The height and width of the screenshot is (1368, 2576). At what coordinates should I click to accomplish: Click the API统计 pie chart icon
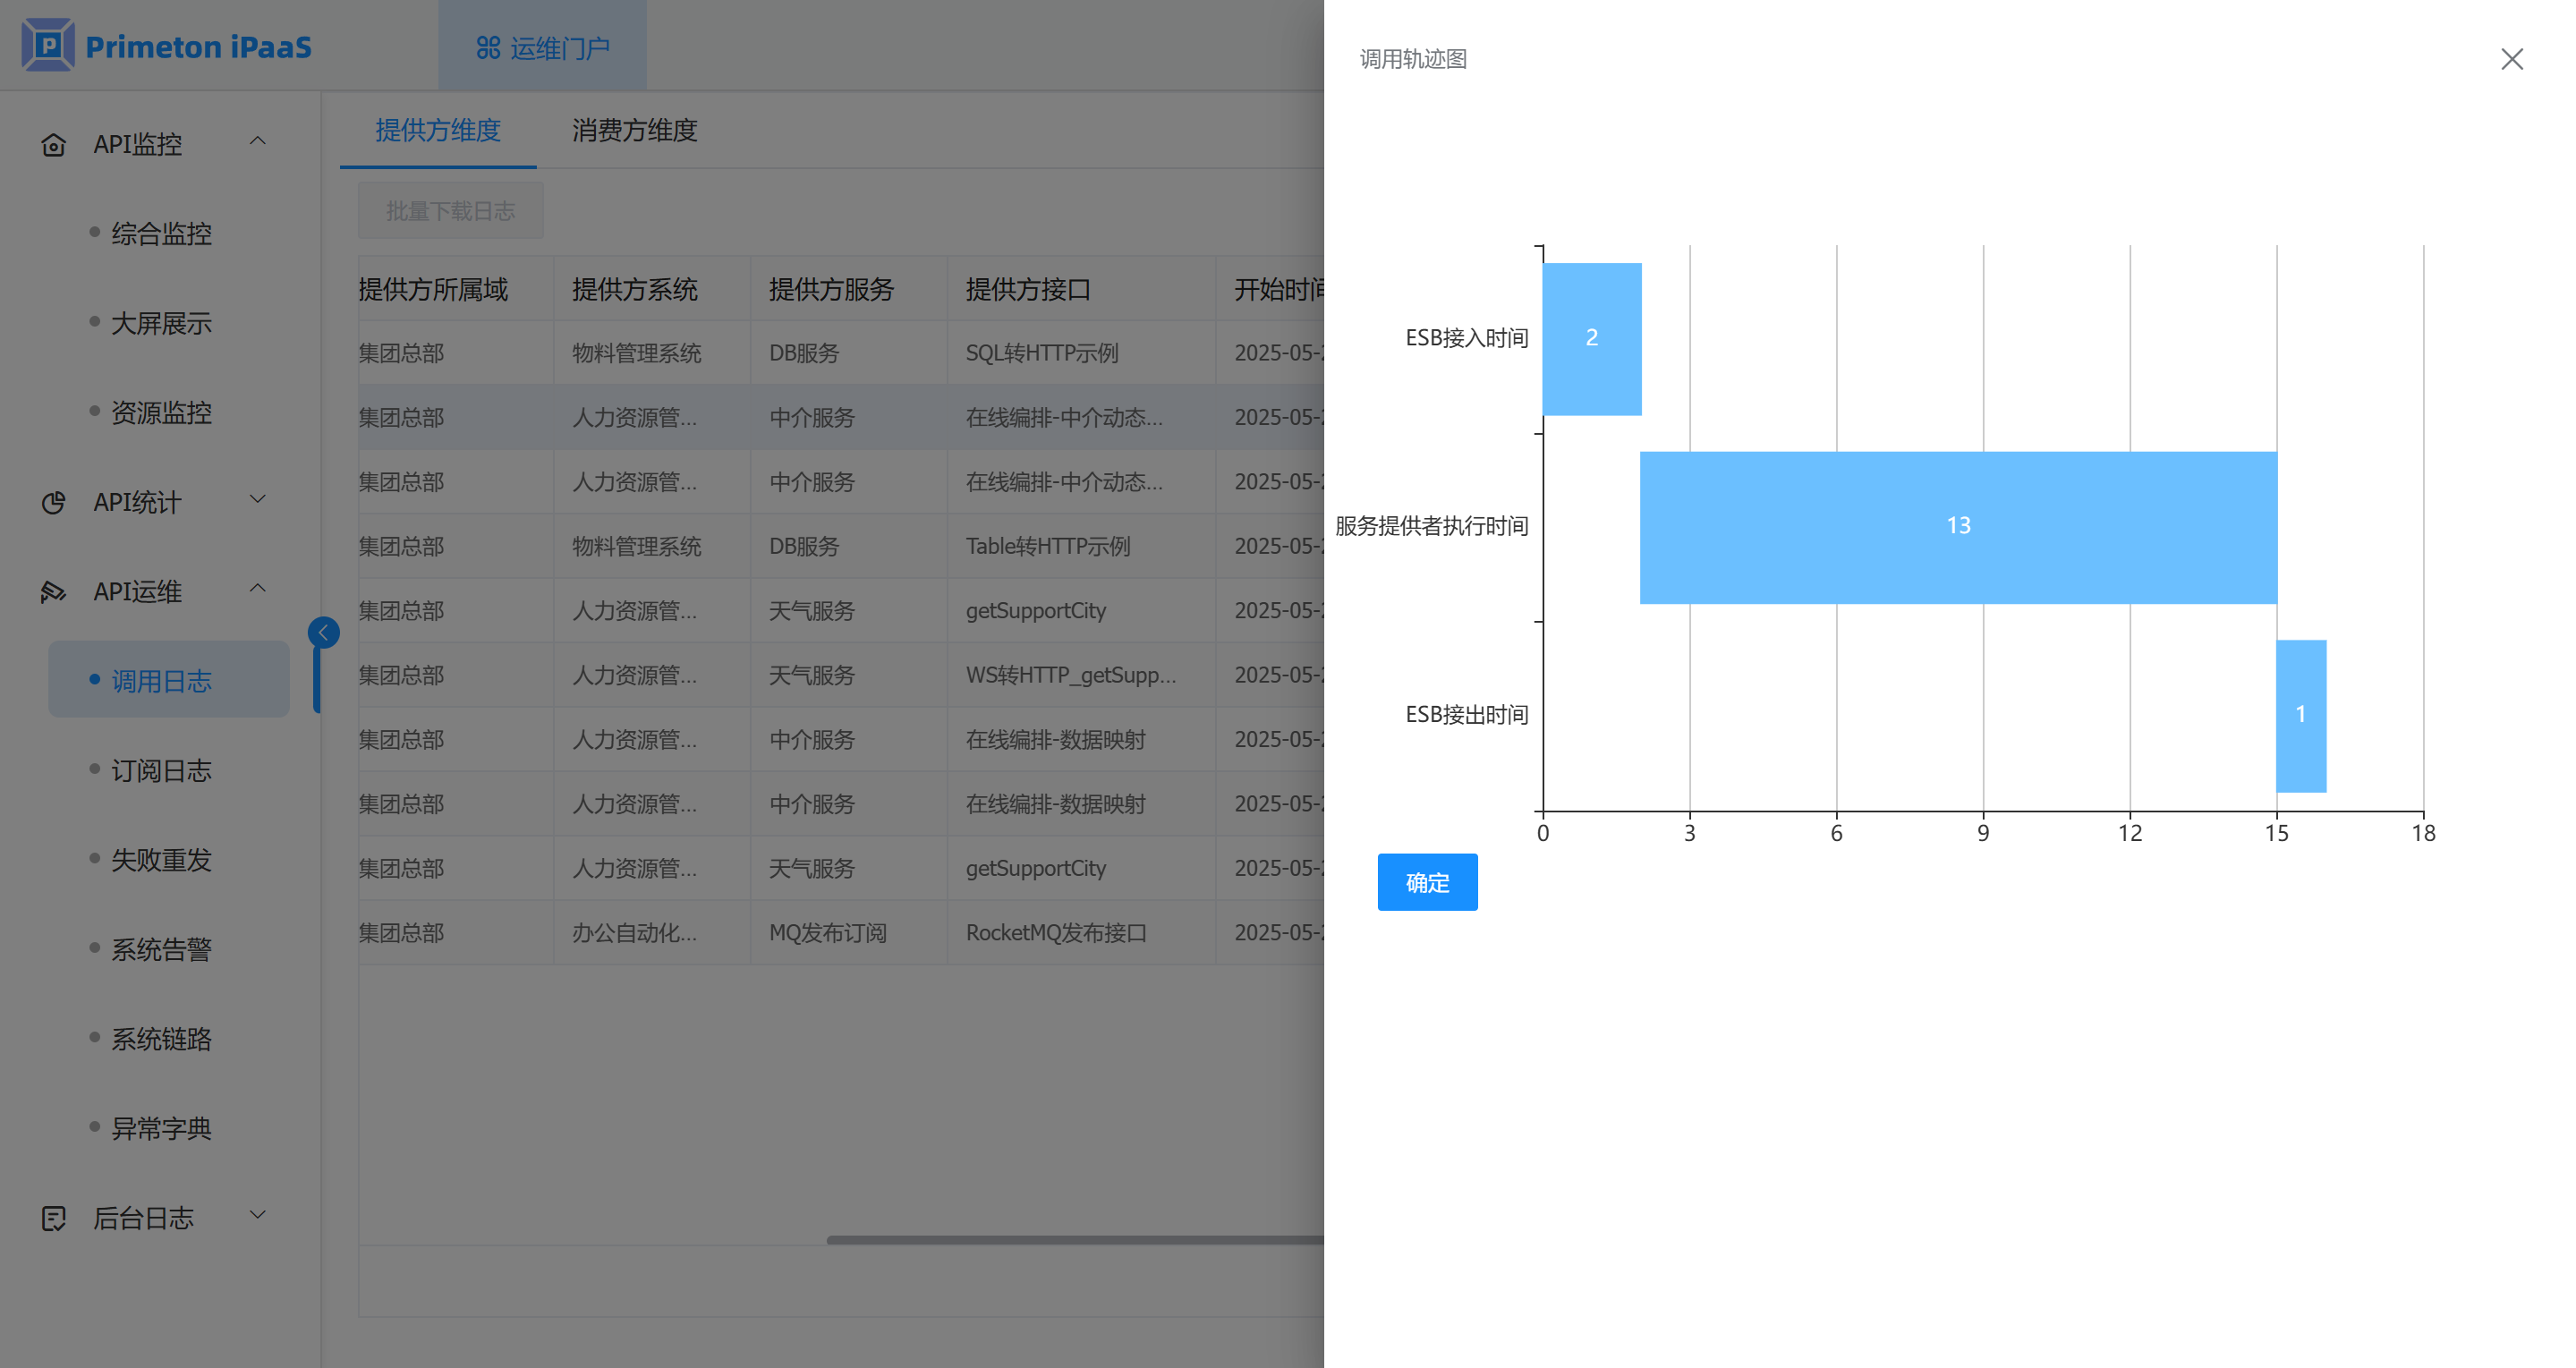(x=53, y=502)
